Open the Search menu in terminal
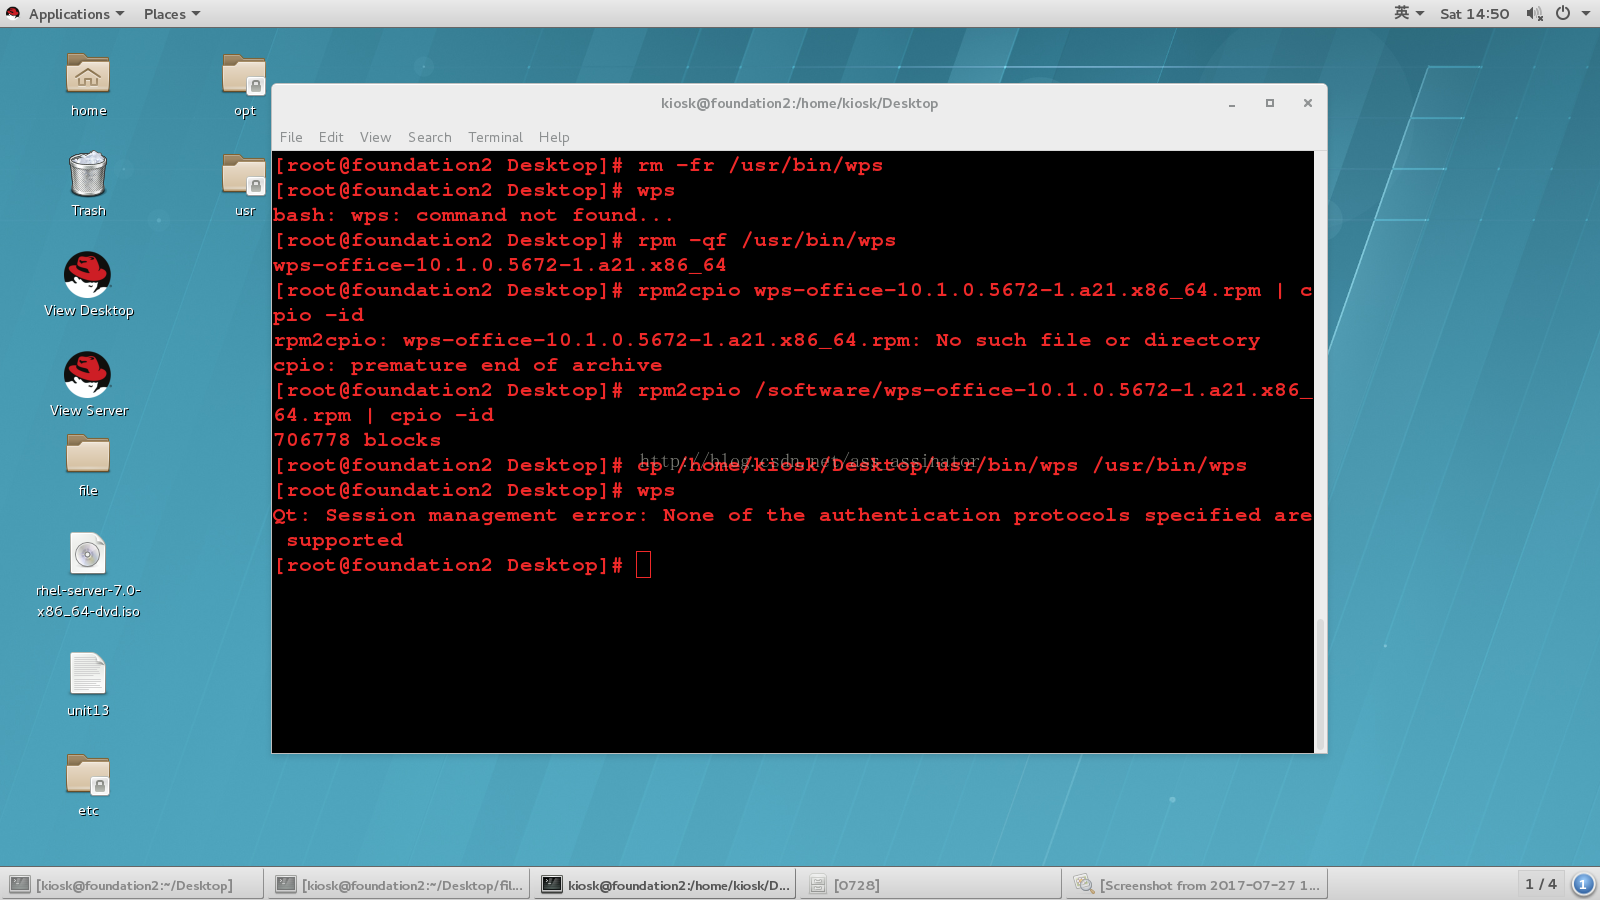The width and height of the screenshot is (1600, 900). coord(429,137)
